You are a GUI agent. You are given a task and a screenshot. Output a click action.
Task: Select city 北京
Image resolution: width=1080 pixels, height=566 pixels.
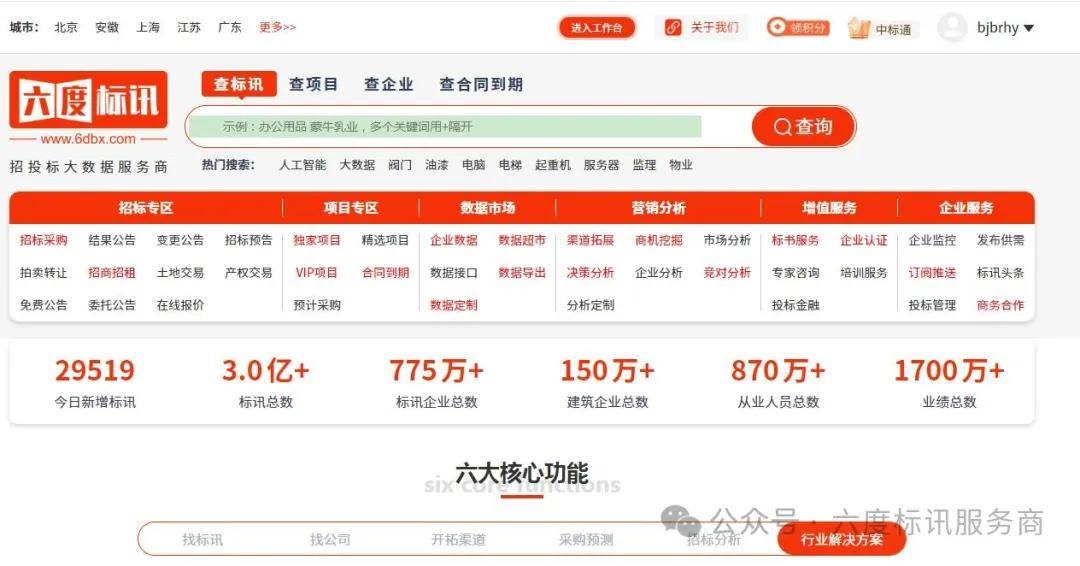(x=66, y=27)
